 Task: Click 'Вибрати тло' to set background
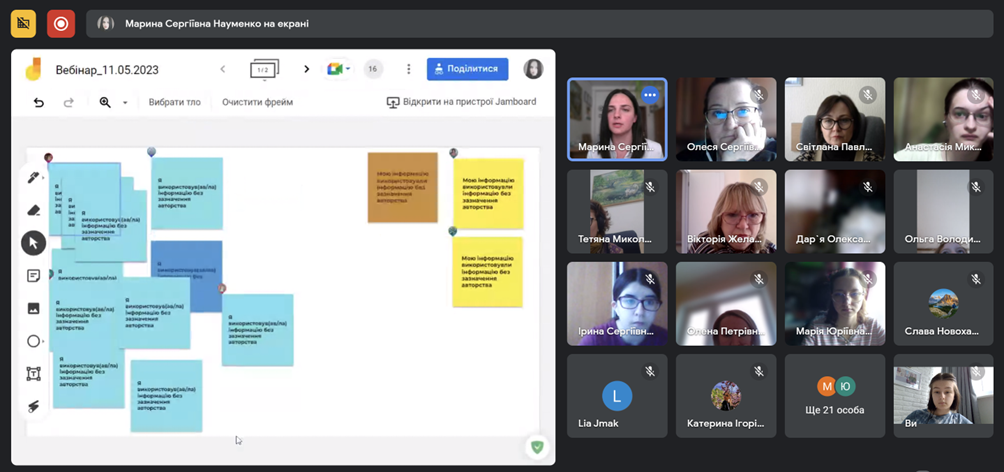174,102
